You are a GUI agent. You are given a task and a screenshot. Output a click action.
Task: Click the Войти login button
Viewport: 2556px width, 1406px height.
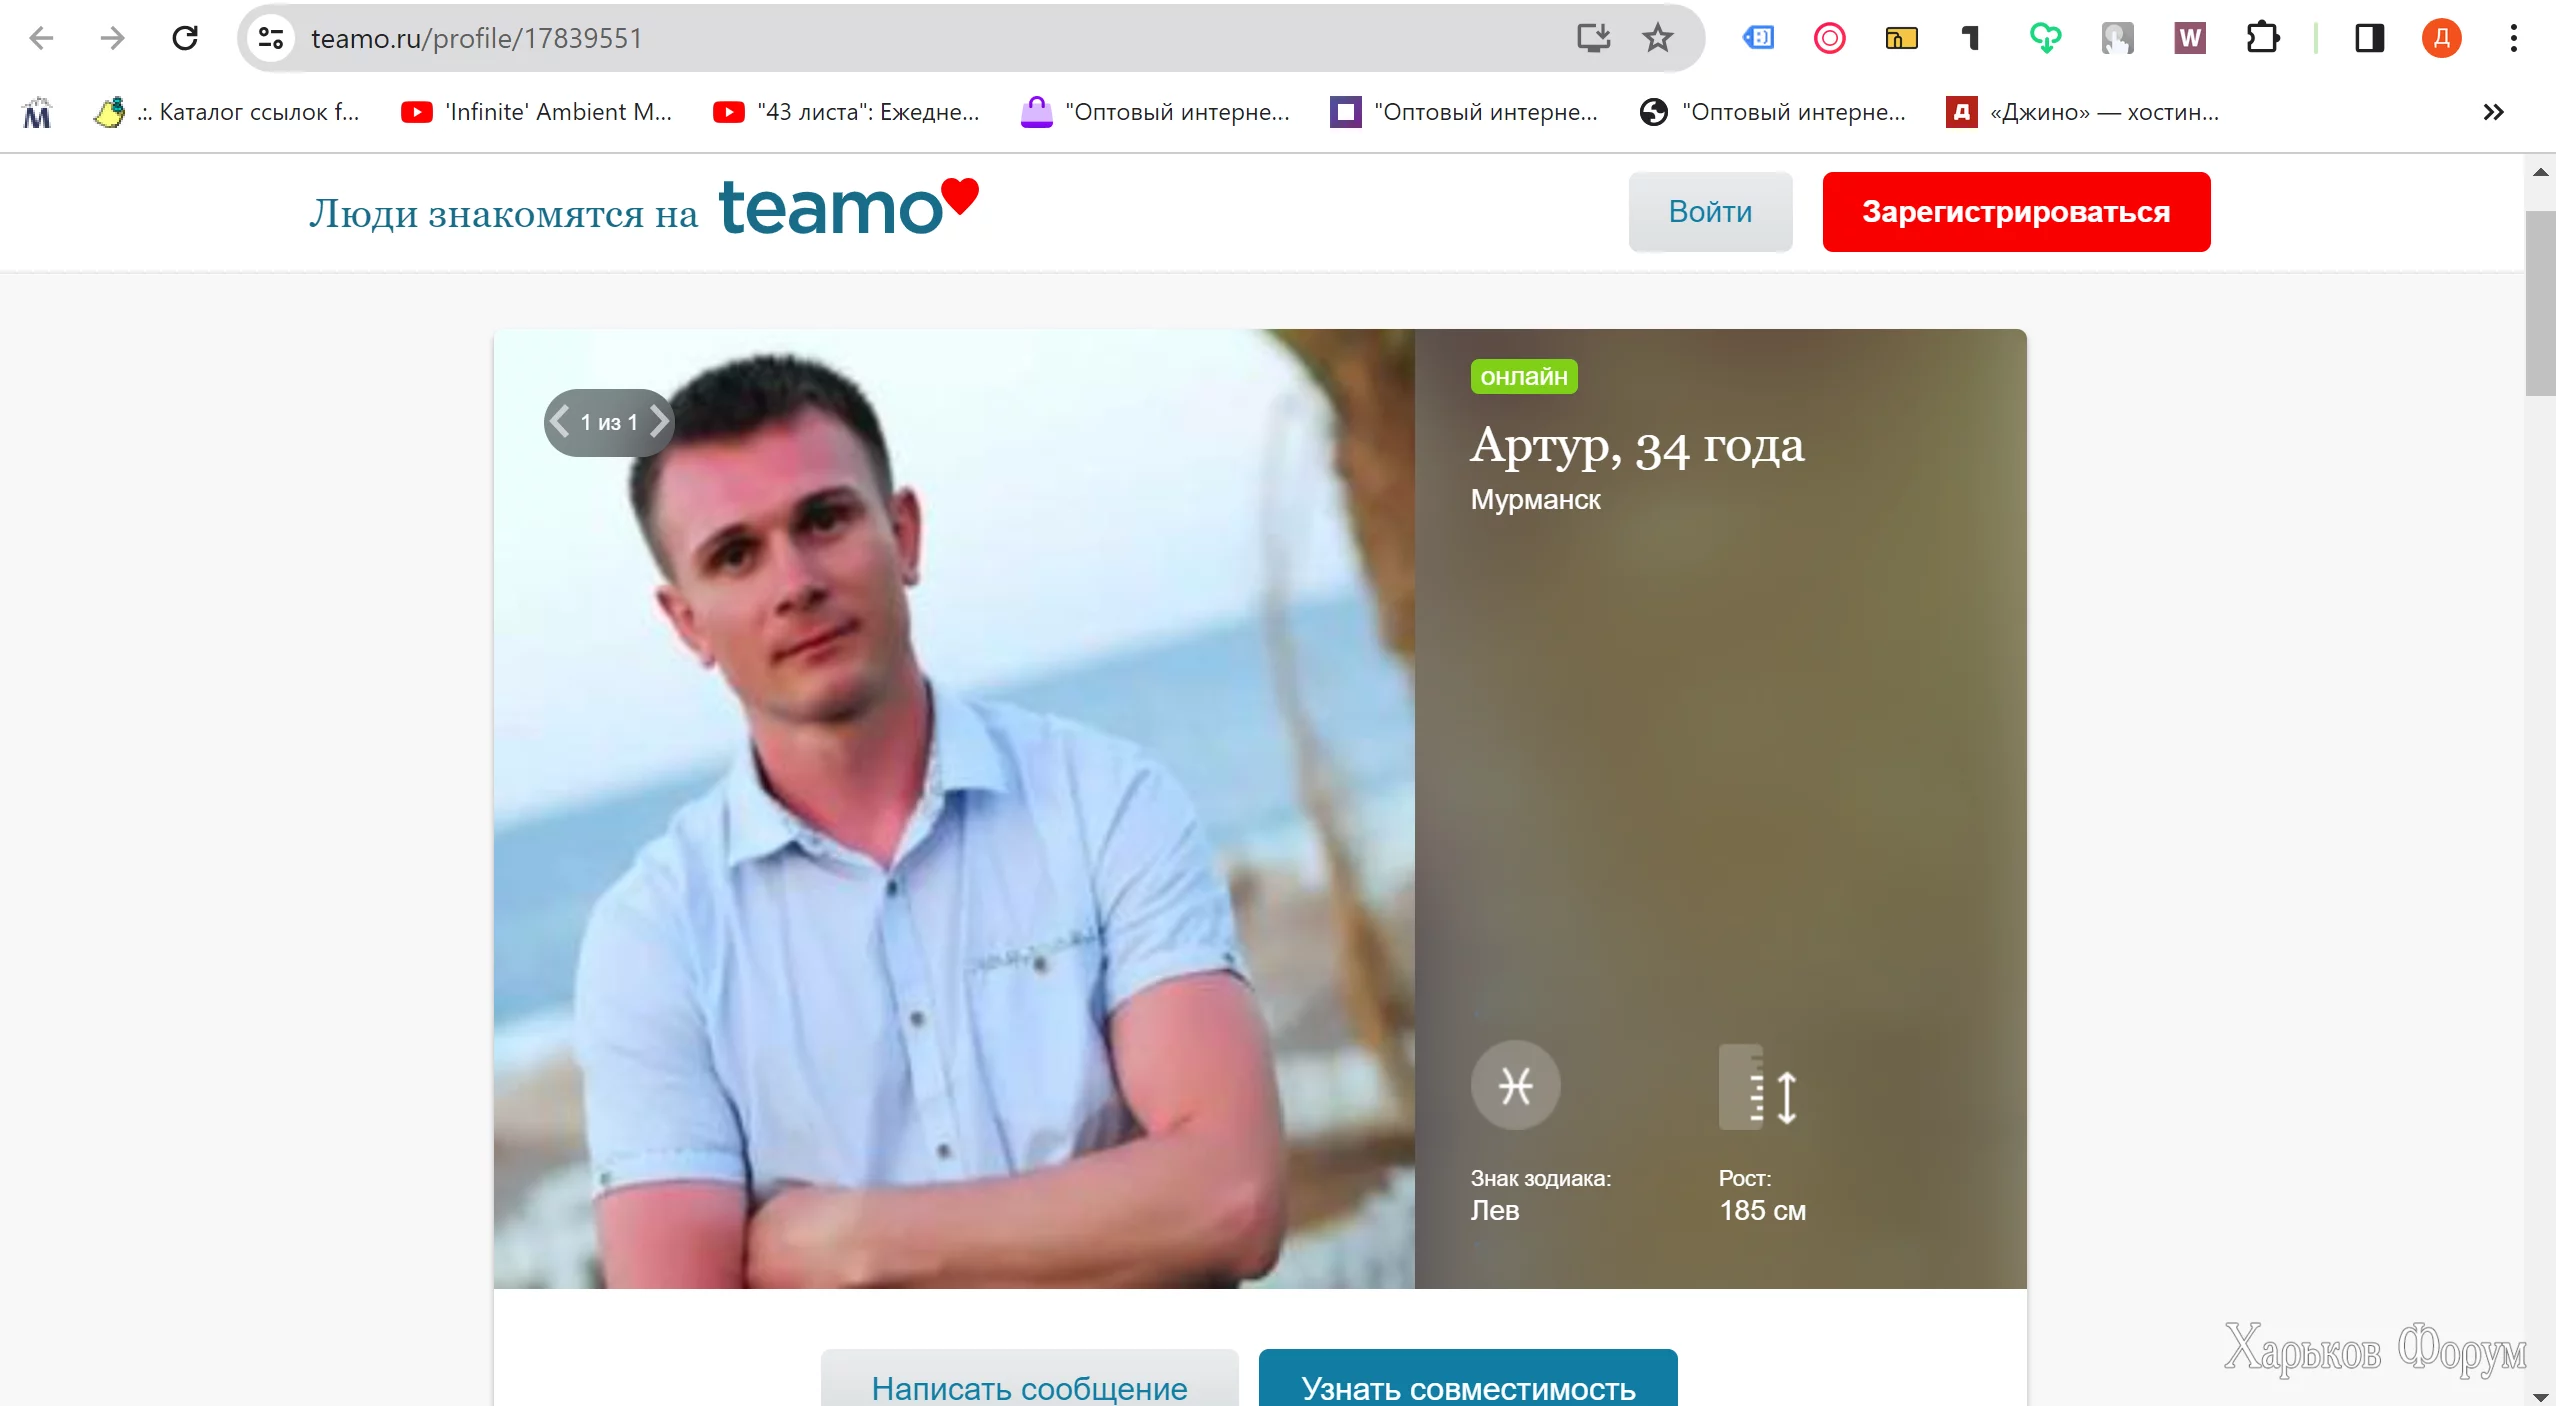coord(1710,212)
